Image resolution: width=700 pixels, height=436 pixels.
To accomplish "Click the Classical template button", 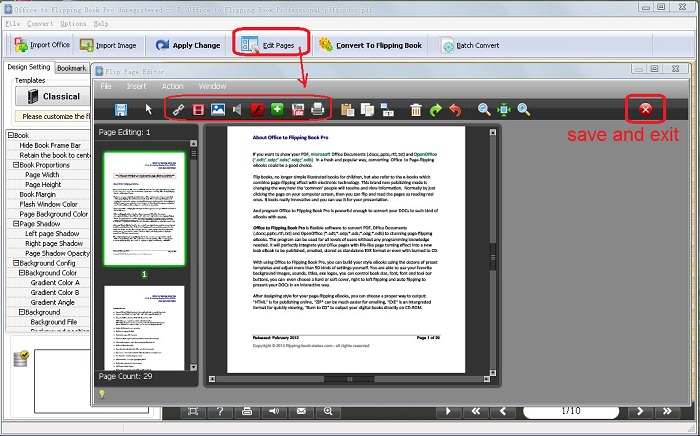I will coord(53,96).
